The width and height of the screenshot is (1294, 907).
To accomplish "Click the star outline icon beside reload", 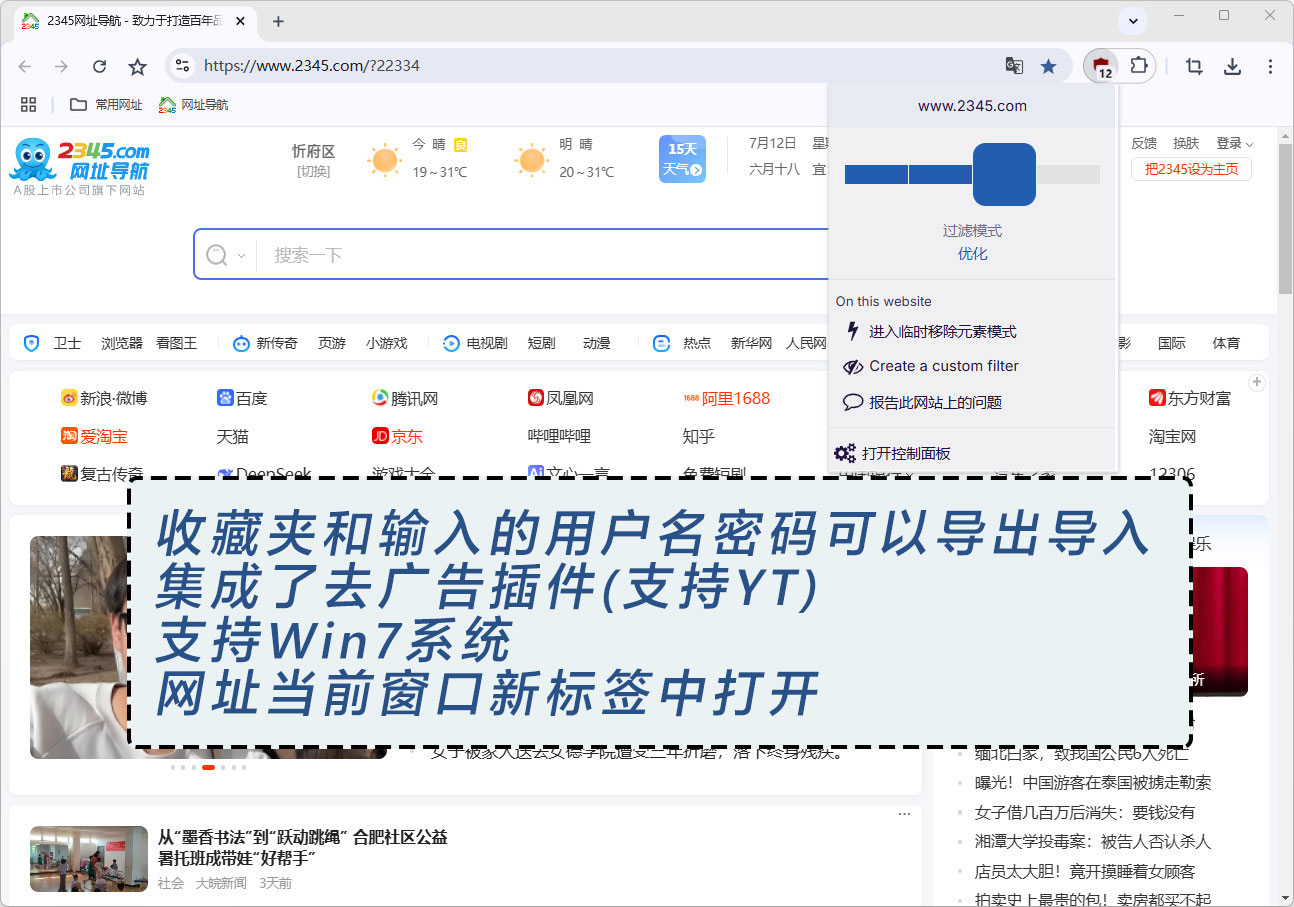I will [138, 66].
